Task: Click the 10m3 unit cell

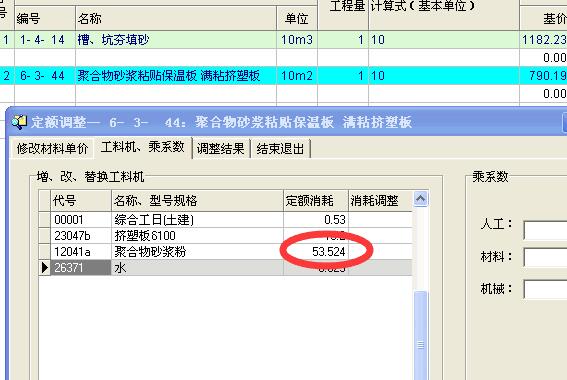Action: click(x=297, y=40)
